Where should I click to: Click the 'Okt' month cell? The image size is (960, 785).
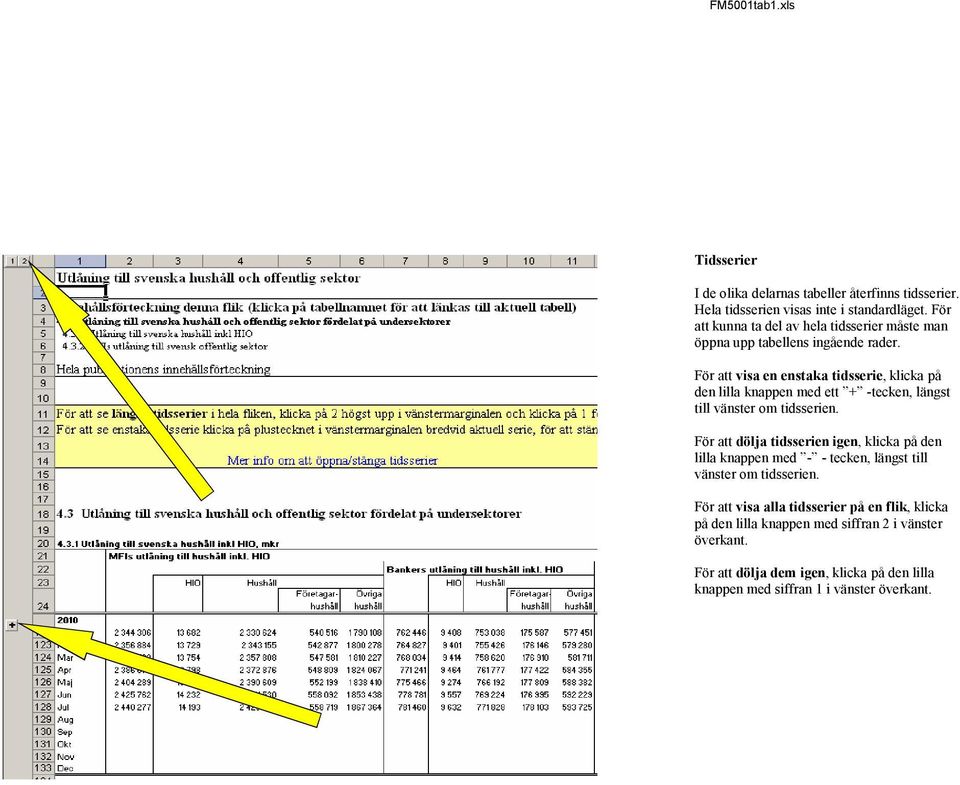[64, 745]
